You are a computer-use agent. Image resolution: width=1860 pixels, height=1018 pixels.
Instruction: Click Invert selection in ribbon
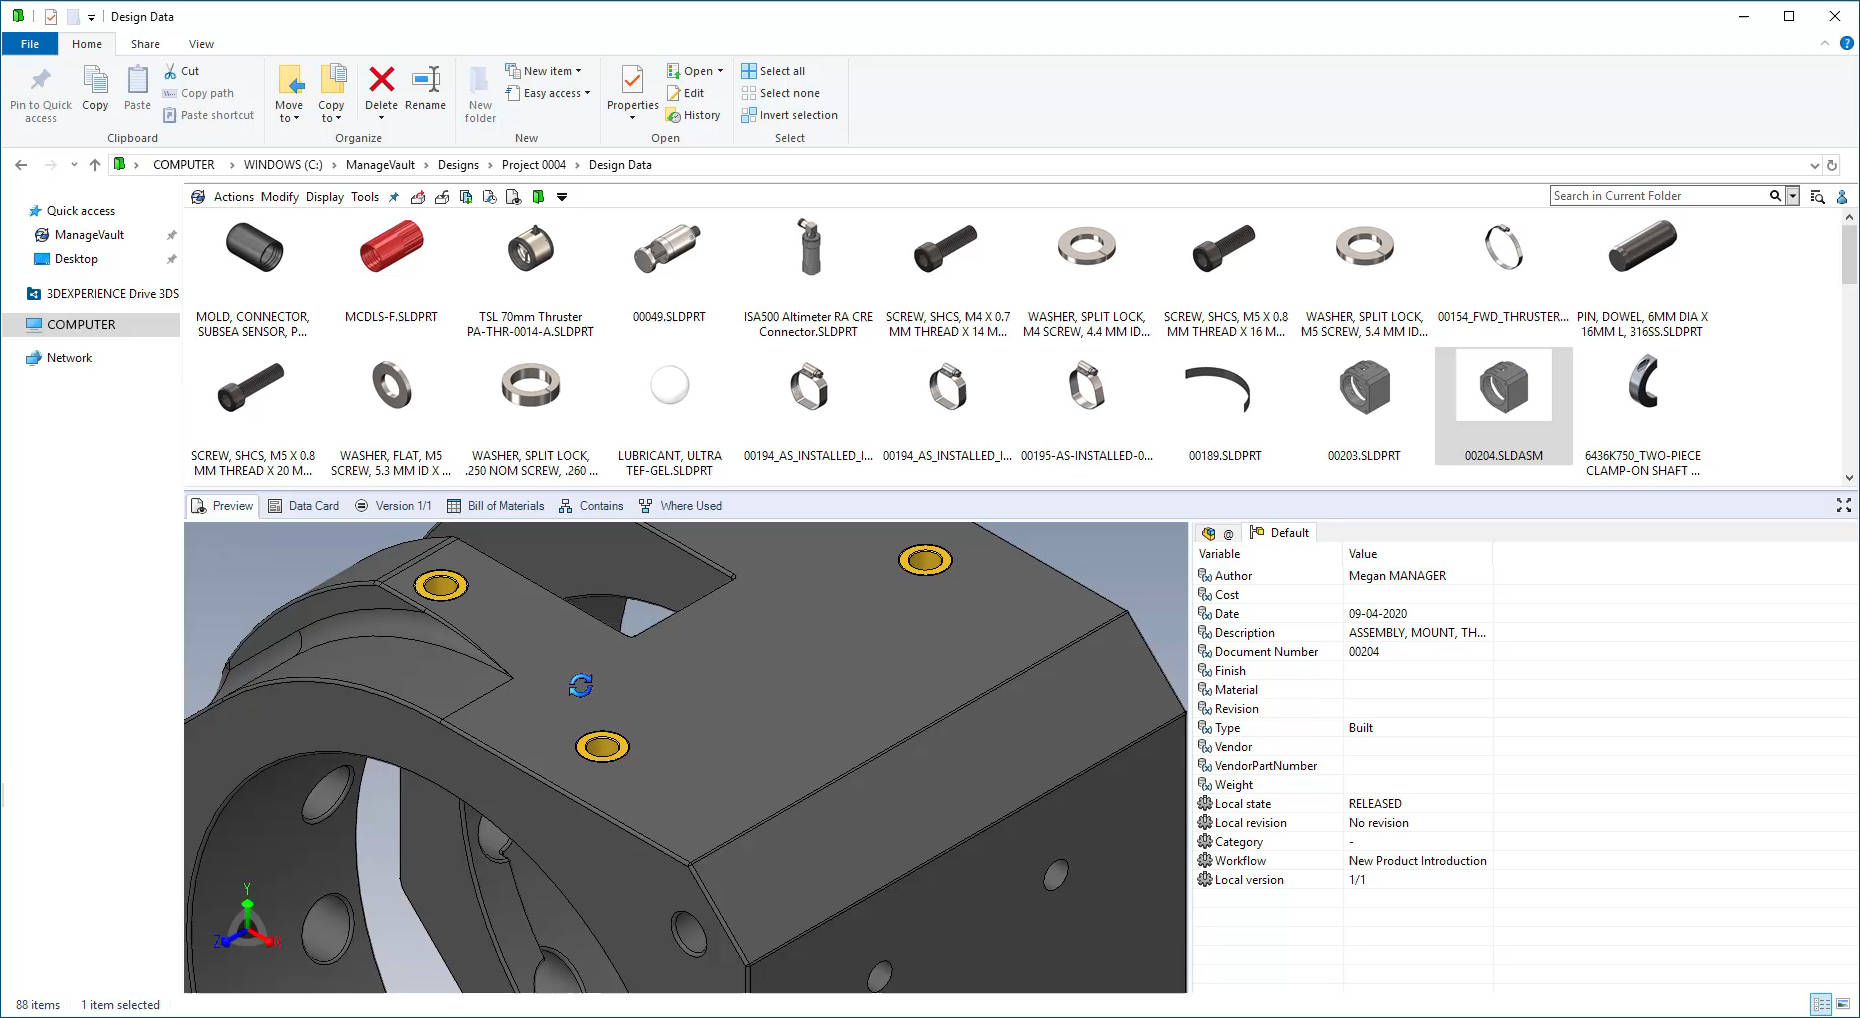[790, 115]
